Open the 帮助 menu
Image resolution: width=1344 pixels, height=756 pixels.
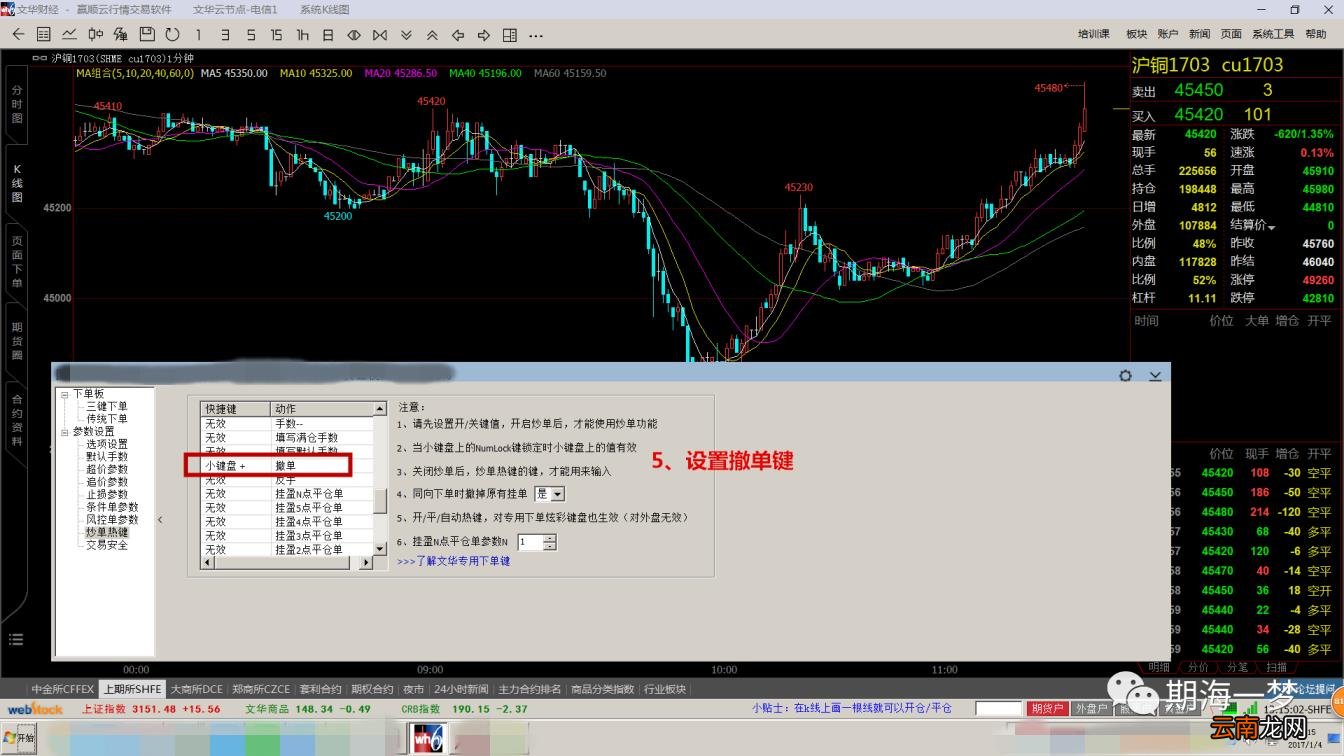click(1314, 34)
